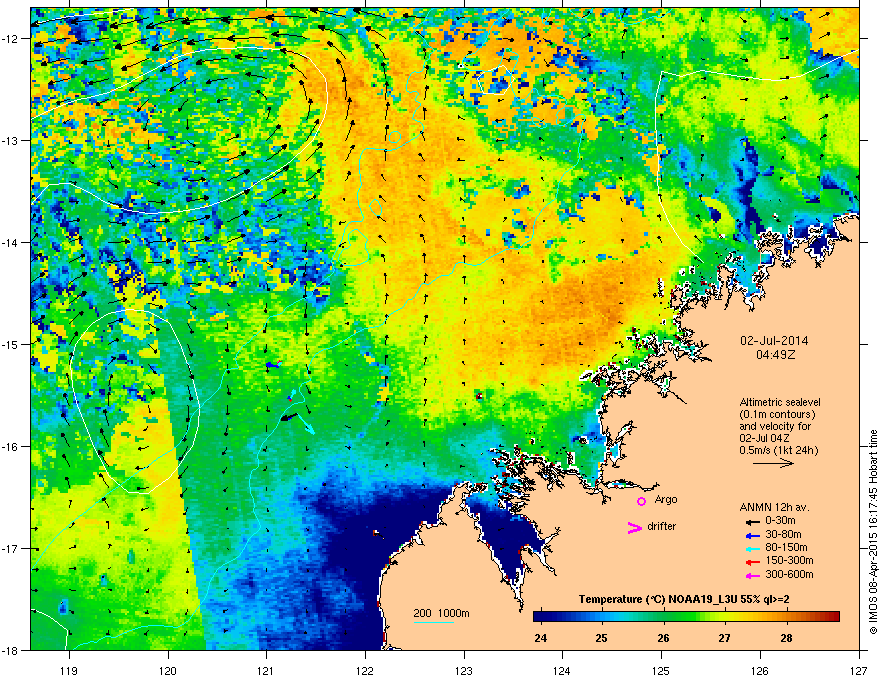Viewport: 880px width, 680px height.
Task: Click the 150-300m depth label
Action: 789,560
